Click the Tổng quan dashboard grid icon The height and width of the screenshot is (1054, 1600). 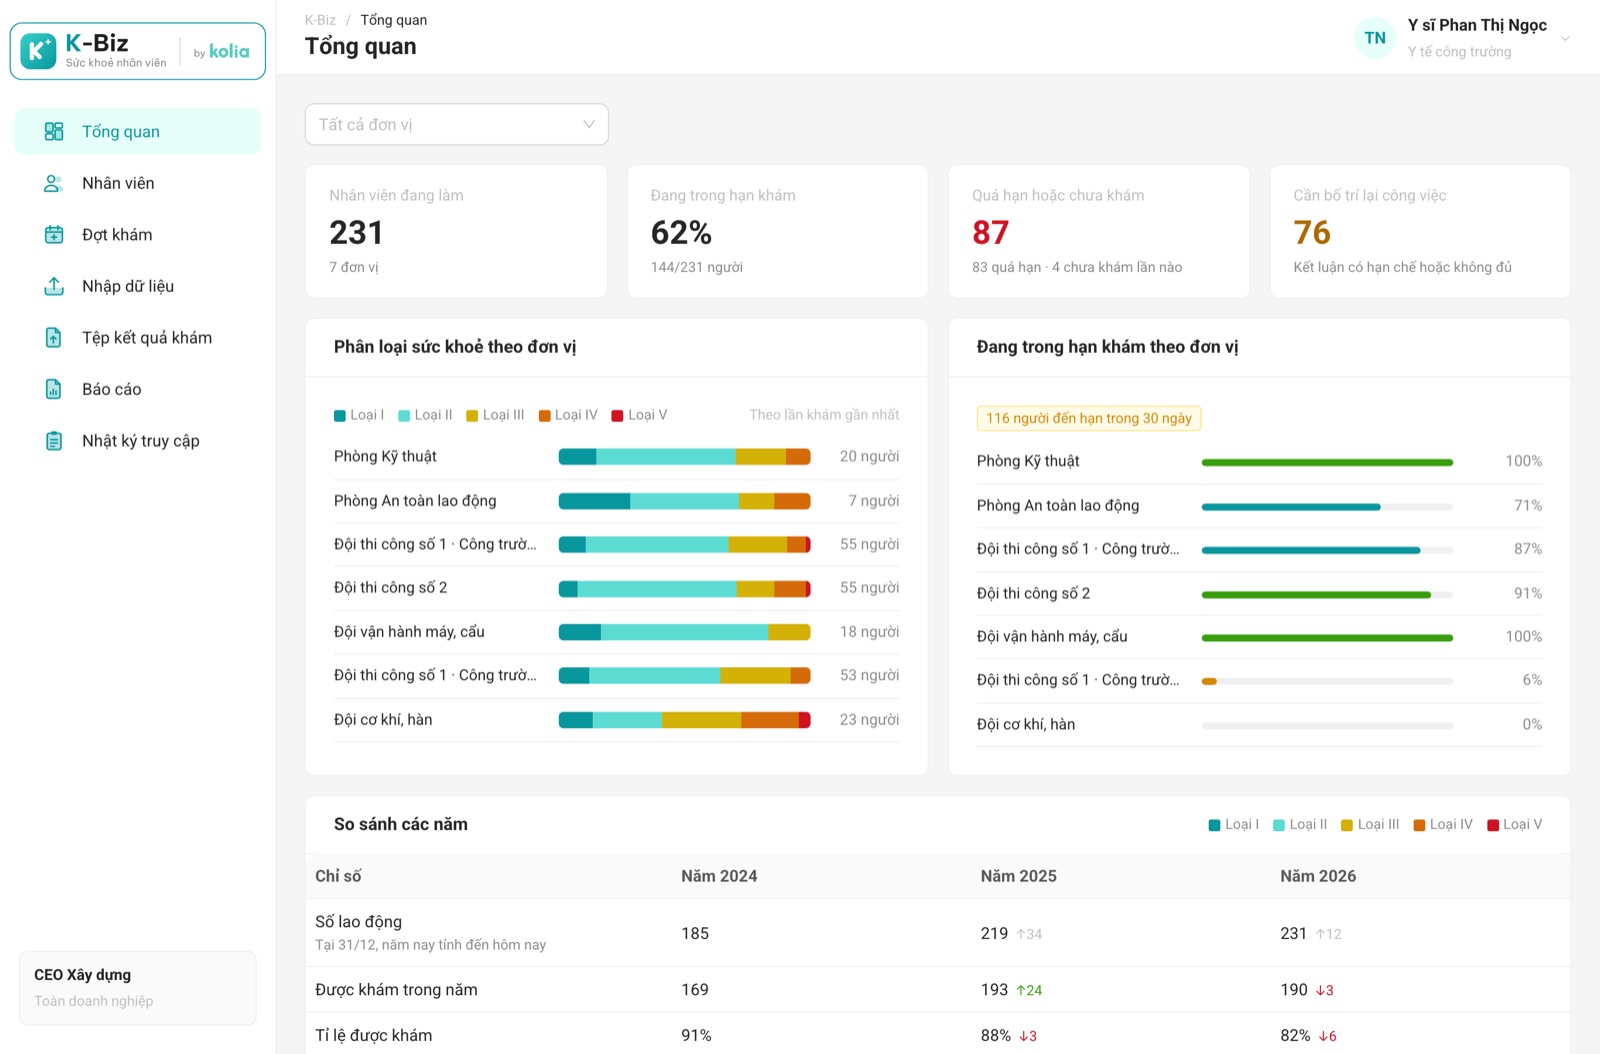(54, 131)
